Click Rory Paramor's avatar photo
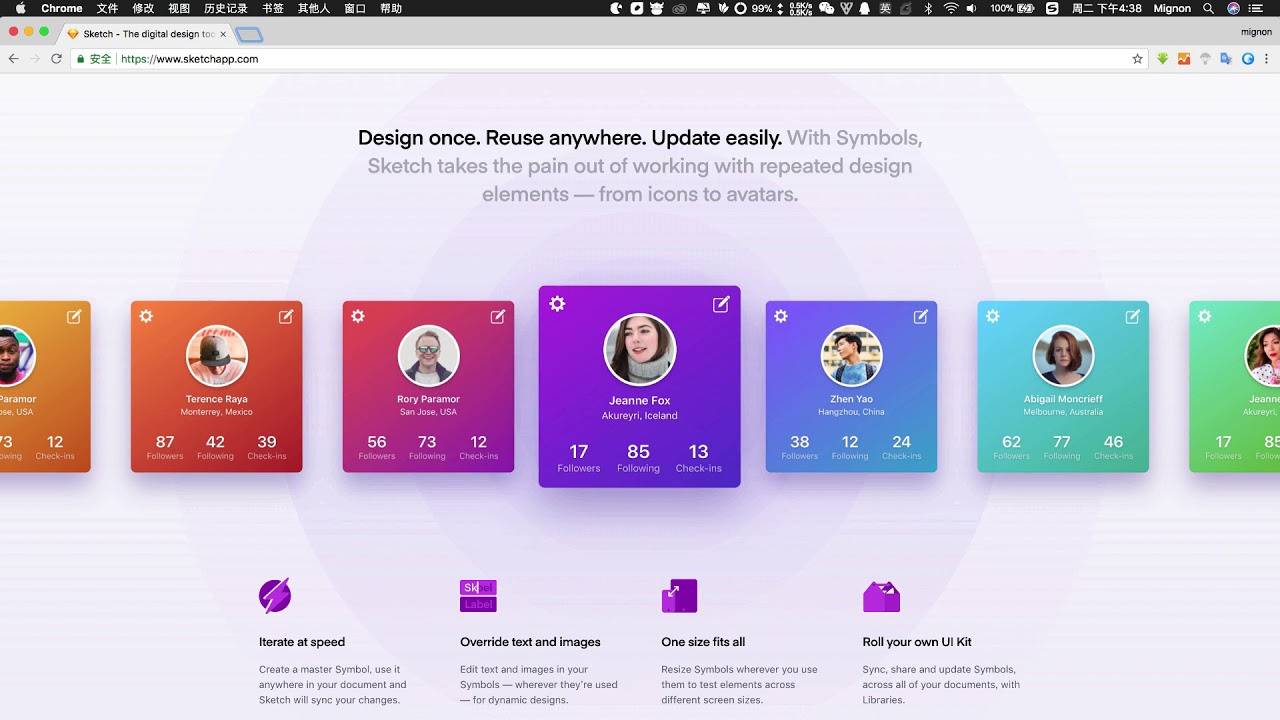Image resolution: width=1280 pixels, height=720 pixels. coord(428,356)
